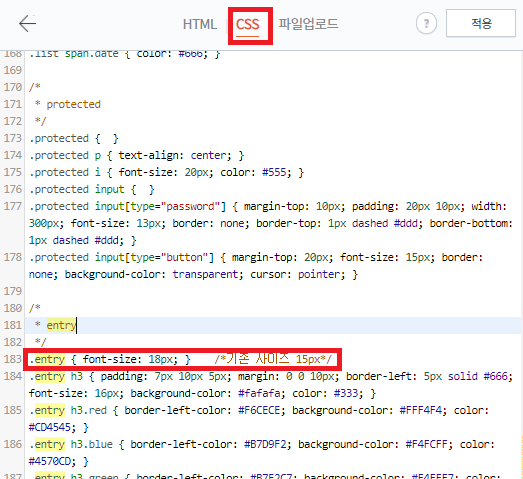Click '#F6CECE' border color value
The image size is (523, 479).
259,410
